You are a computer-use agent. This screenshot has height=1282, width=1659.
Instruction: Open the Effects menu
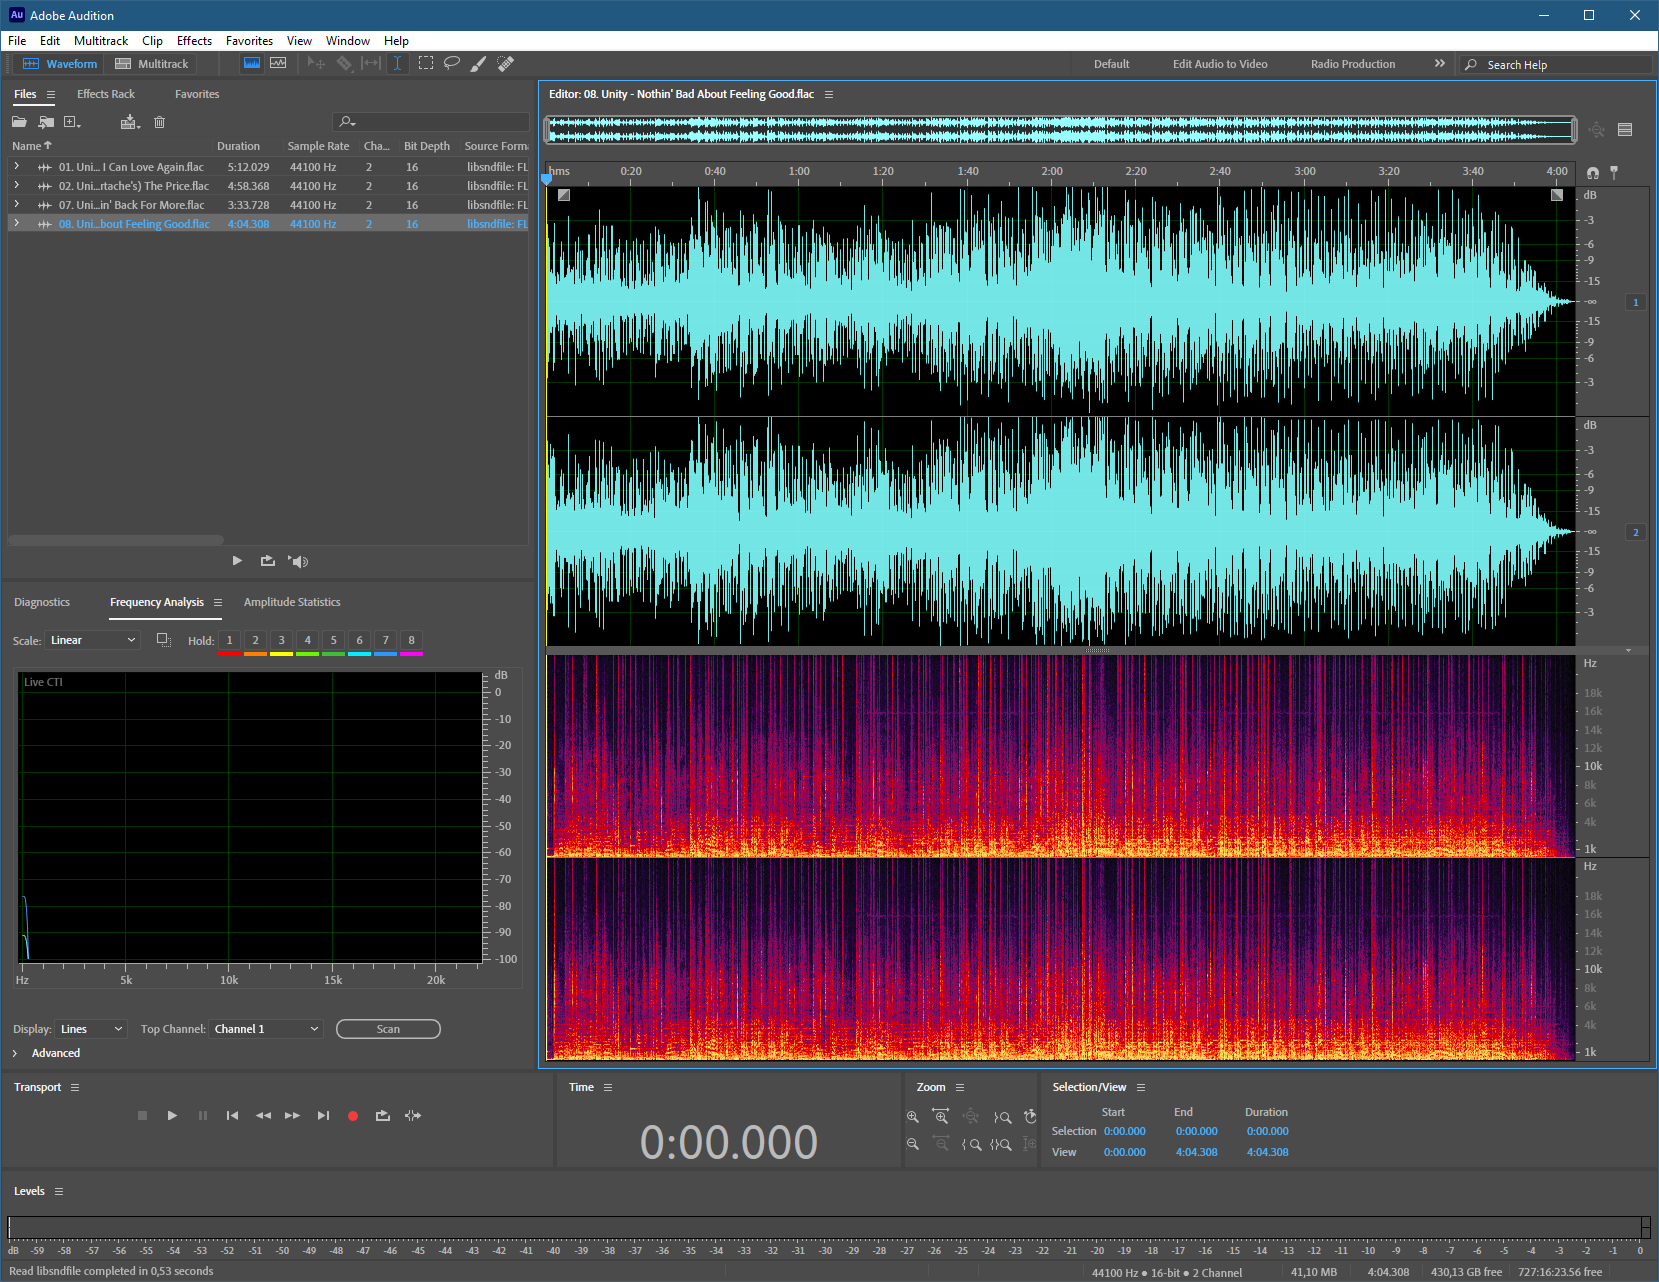pos(194,41)
